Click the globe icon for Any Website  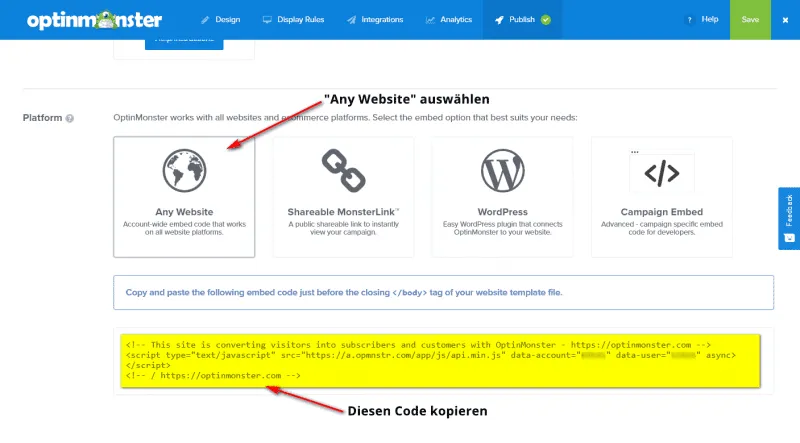[x=184, y=170]
